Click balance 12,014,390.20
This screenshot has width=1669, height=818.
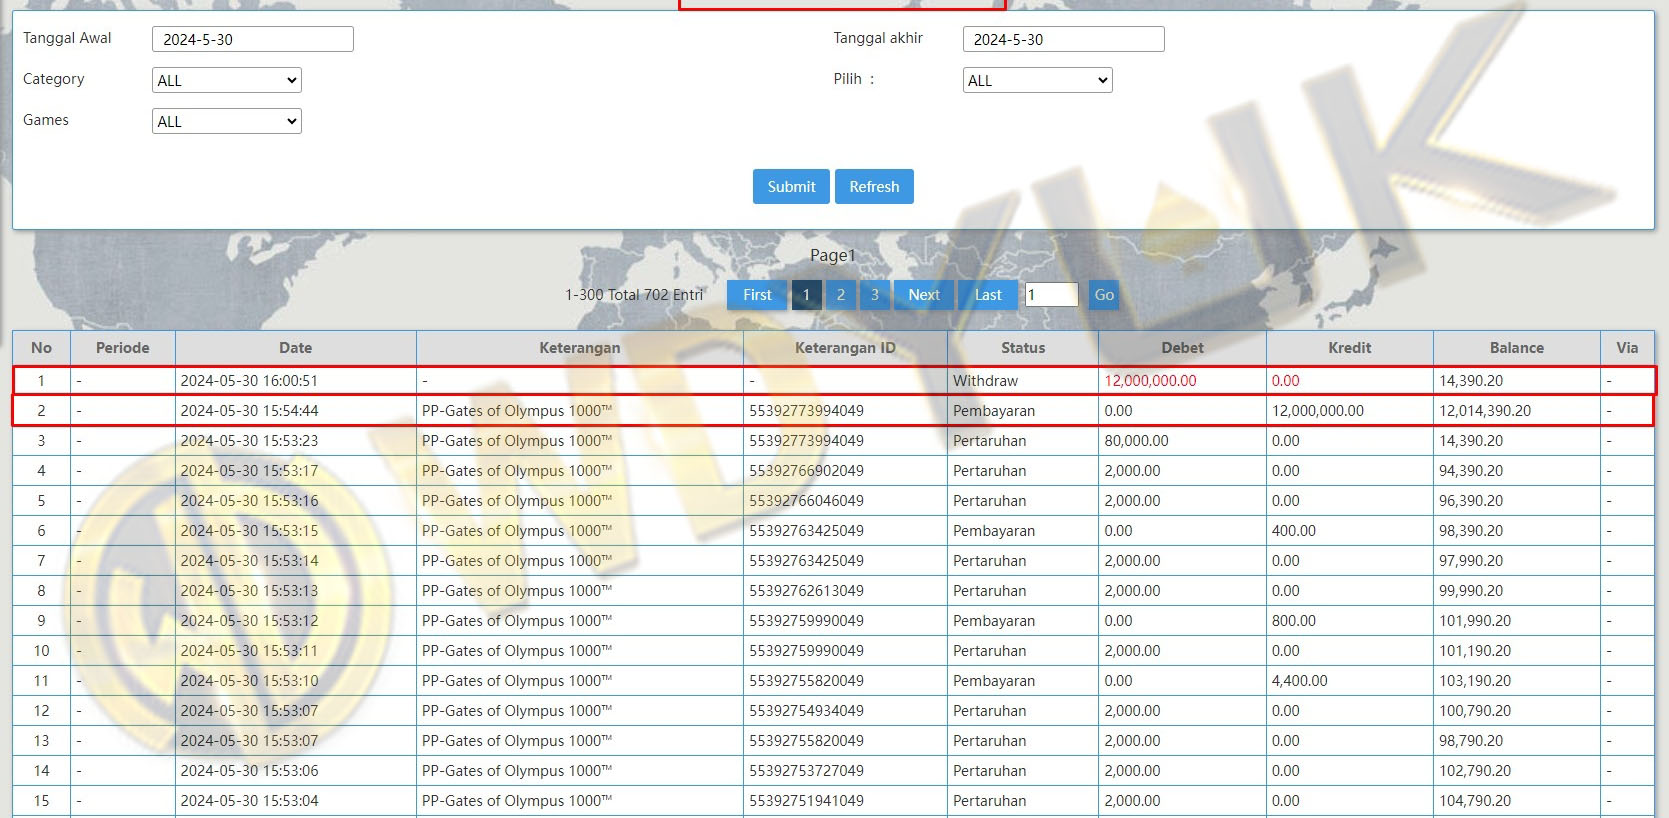[1485, 411]
